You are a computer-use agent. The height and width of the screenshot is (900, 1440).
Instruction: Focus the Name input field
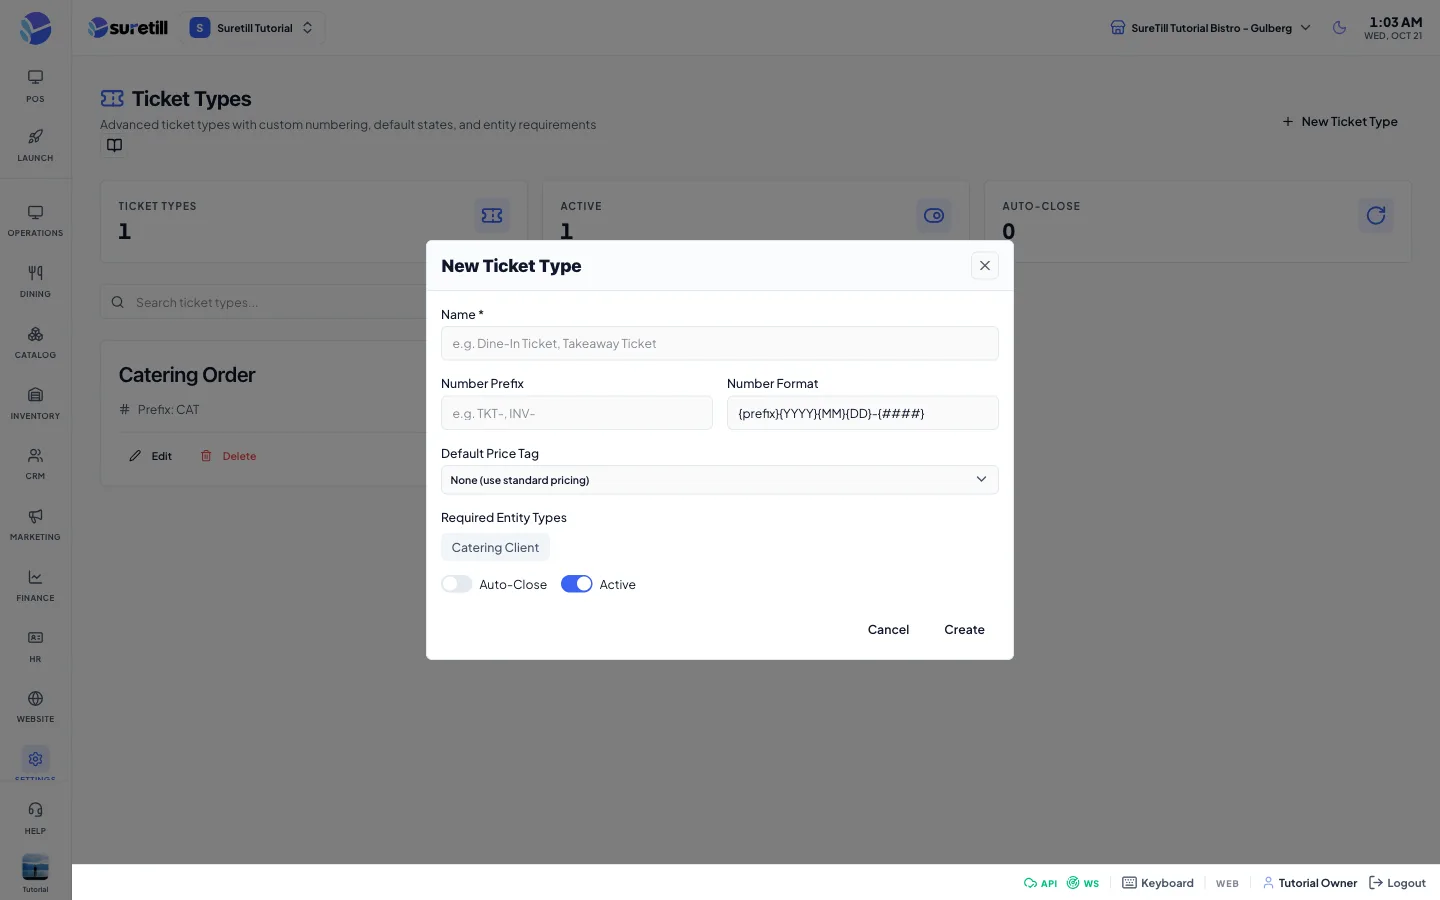click(x=720, y=344)
